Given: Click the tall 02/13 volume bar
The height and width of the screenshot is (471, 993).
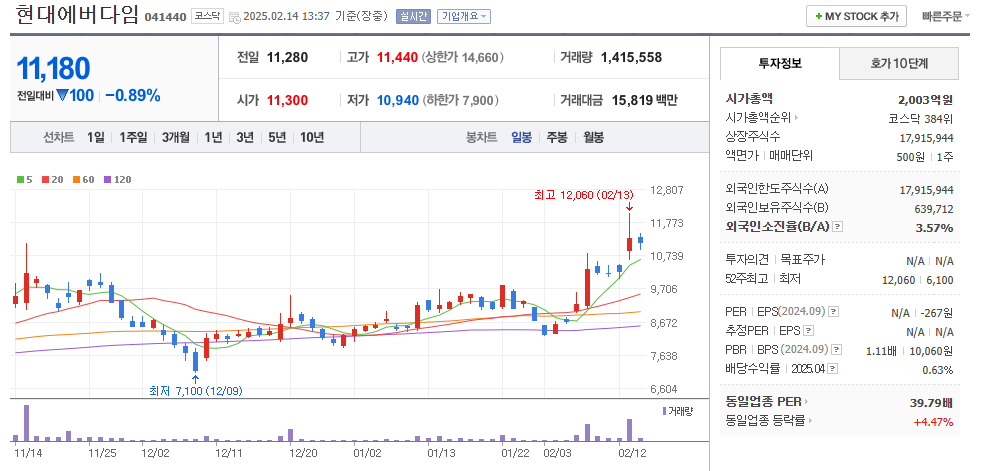Looking at the screenshot, I should 629,430.
